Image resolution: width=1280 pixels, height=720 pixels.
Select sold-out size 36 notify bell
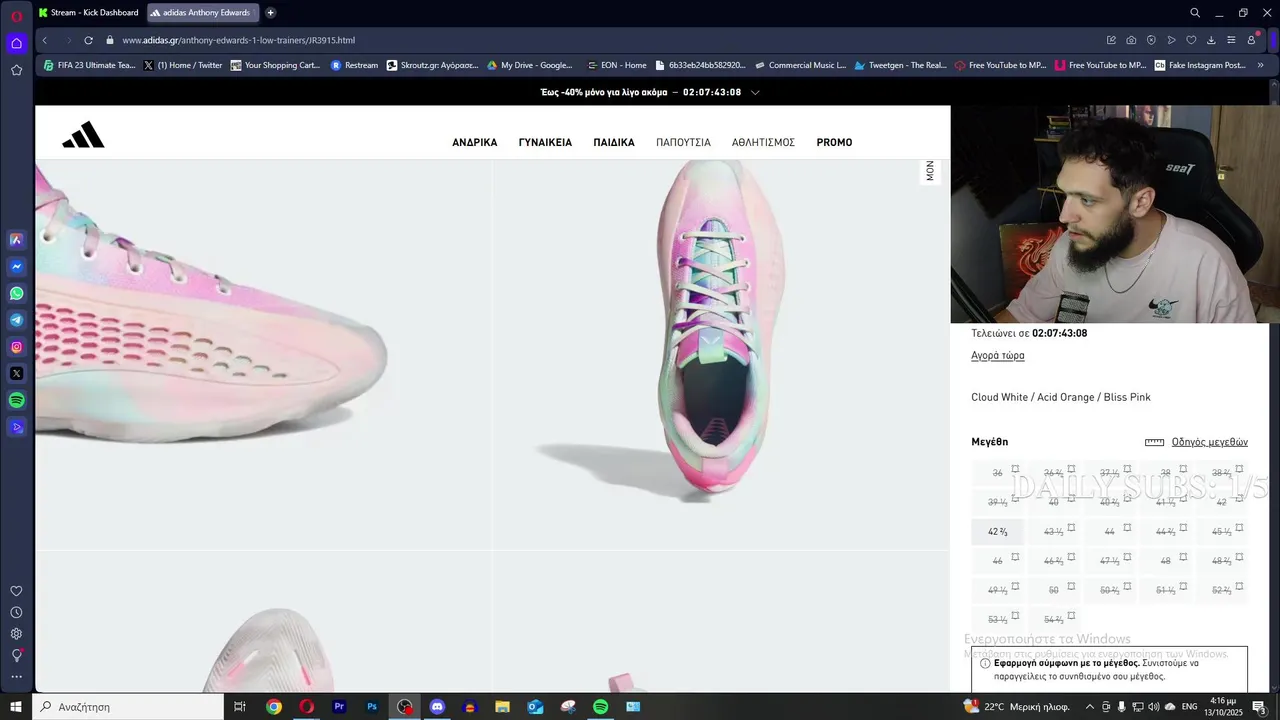click(1015, 468)
